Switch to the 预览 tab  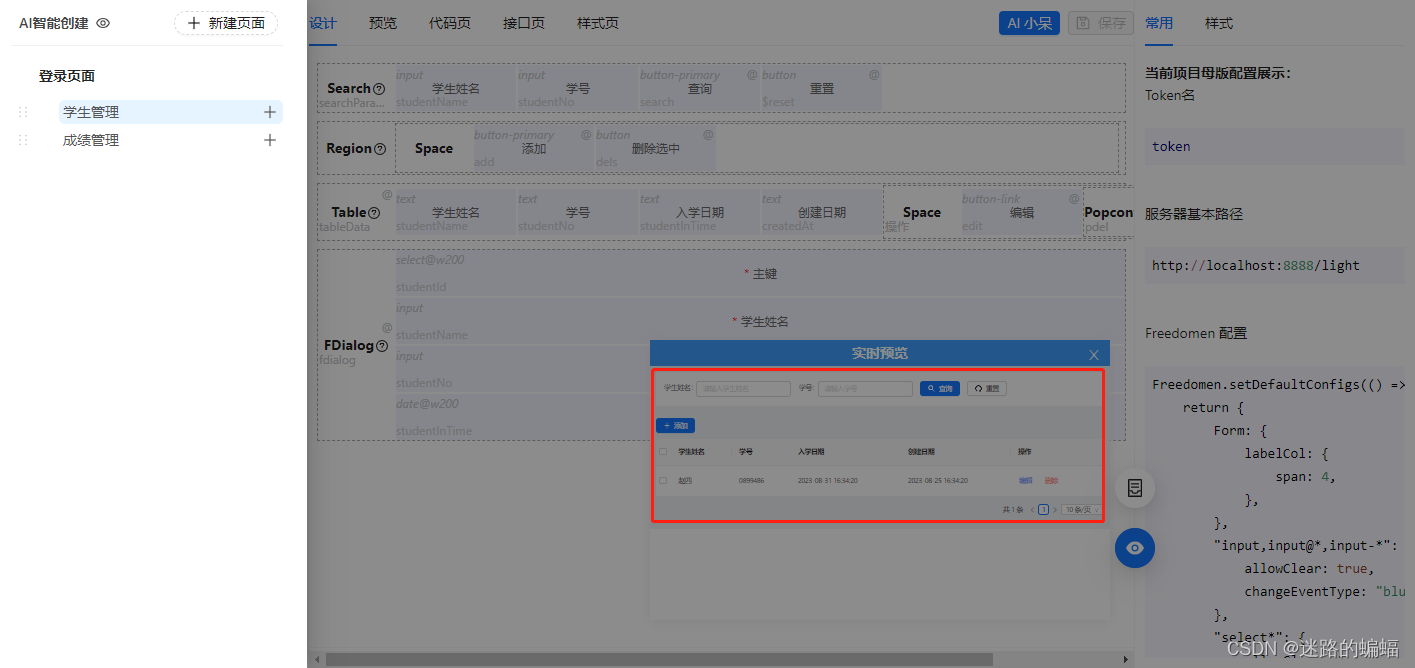tap(383, 23)
